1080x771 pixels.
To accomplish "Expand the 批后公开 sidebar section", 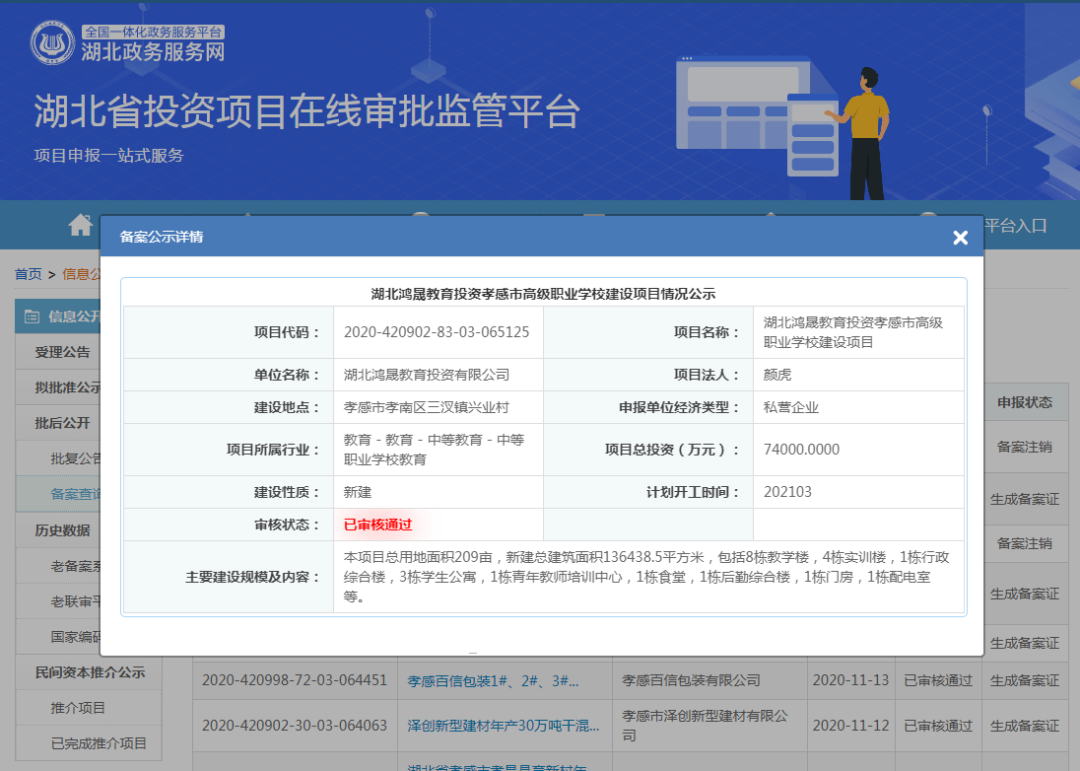I will (62, 423).
